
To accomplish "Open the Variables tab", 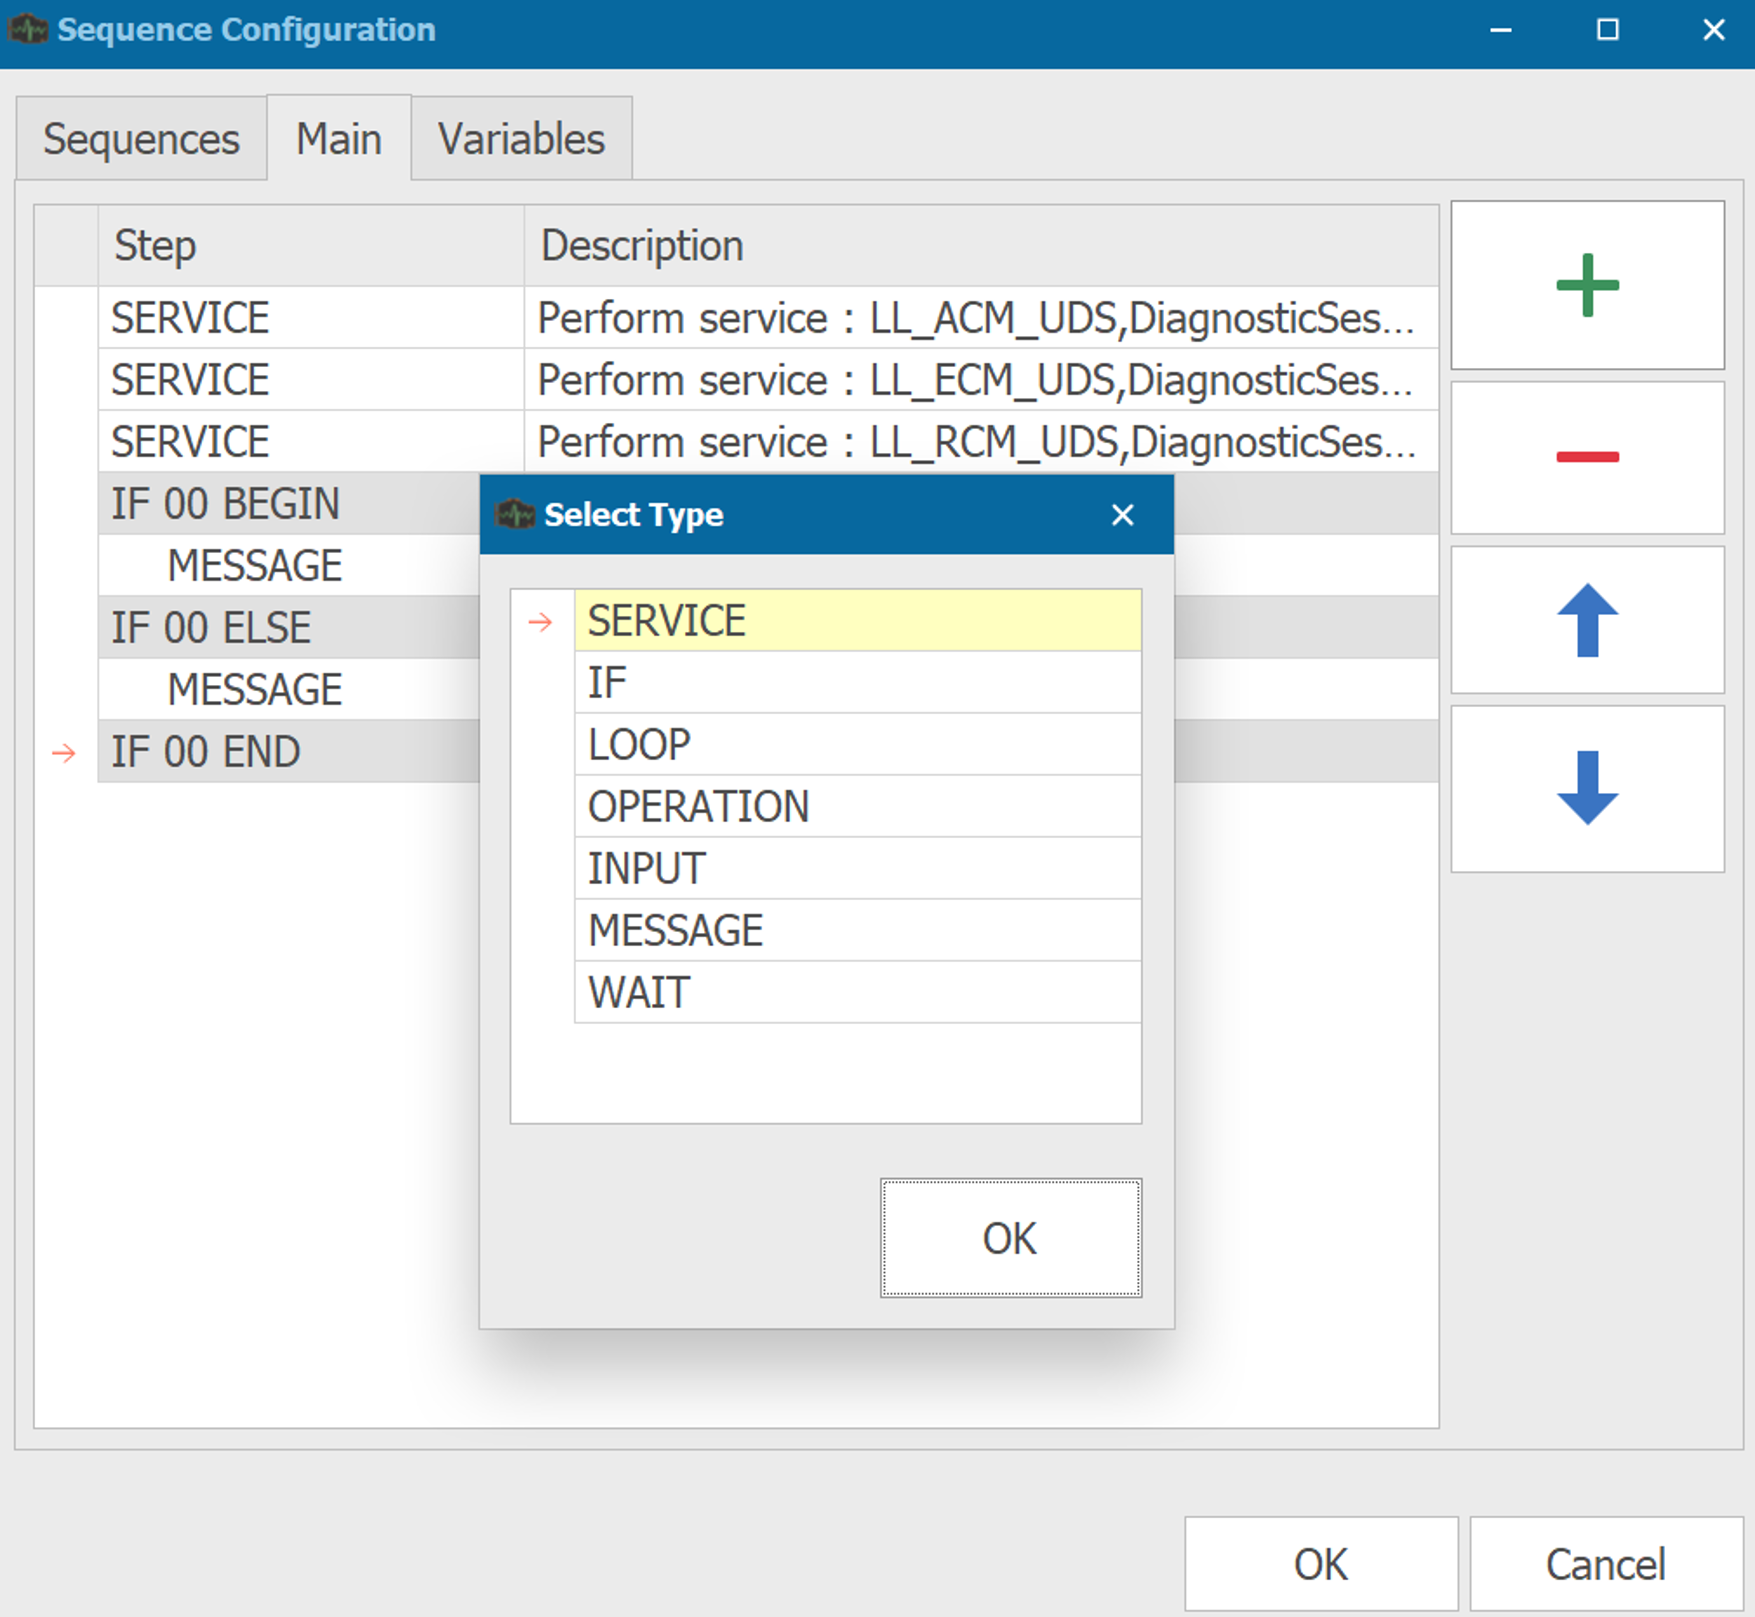I will point(521,139).
